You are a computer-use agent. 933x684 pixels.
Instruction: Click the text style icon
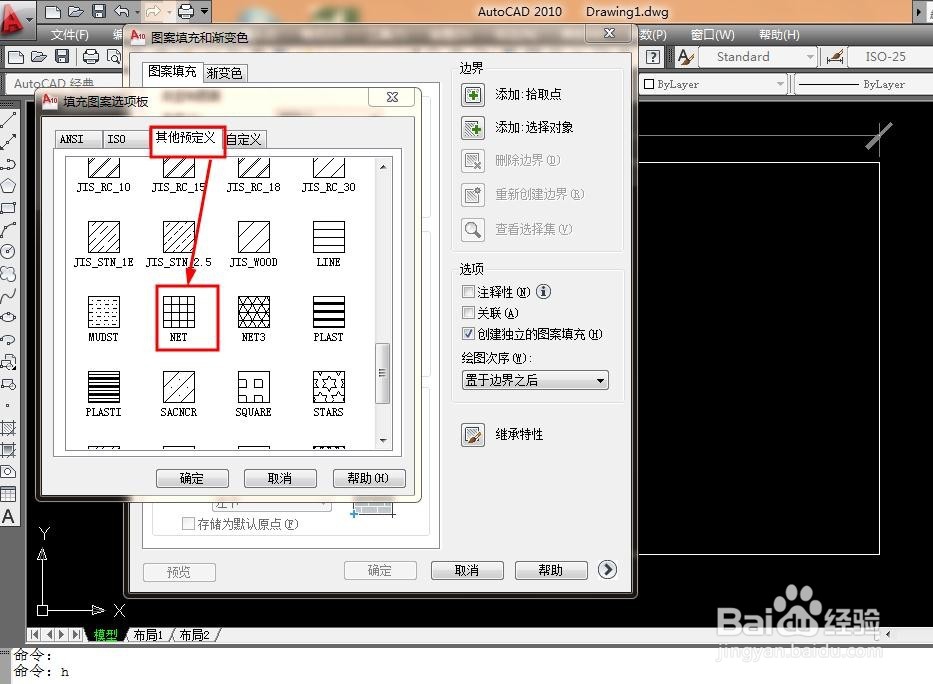tap(685, 57)
